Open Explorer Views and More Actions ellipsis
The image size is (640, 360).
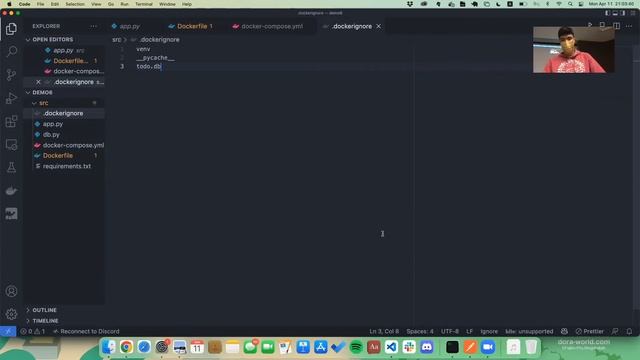click(94, 26)
